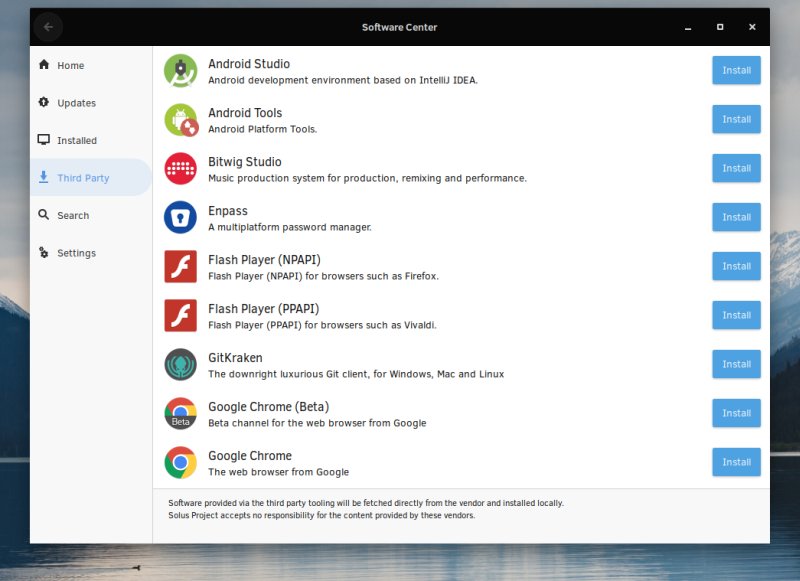
Task: Click the Google Chrome icon
Action: click(x=181, y=462)
